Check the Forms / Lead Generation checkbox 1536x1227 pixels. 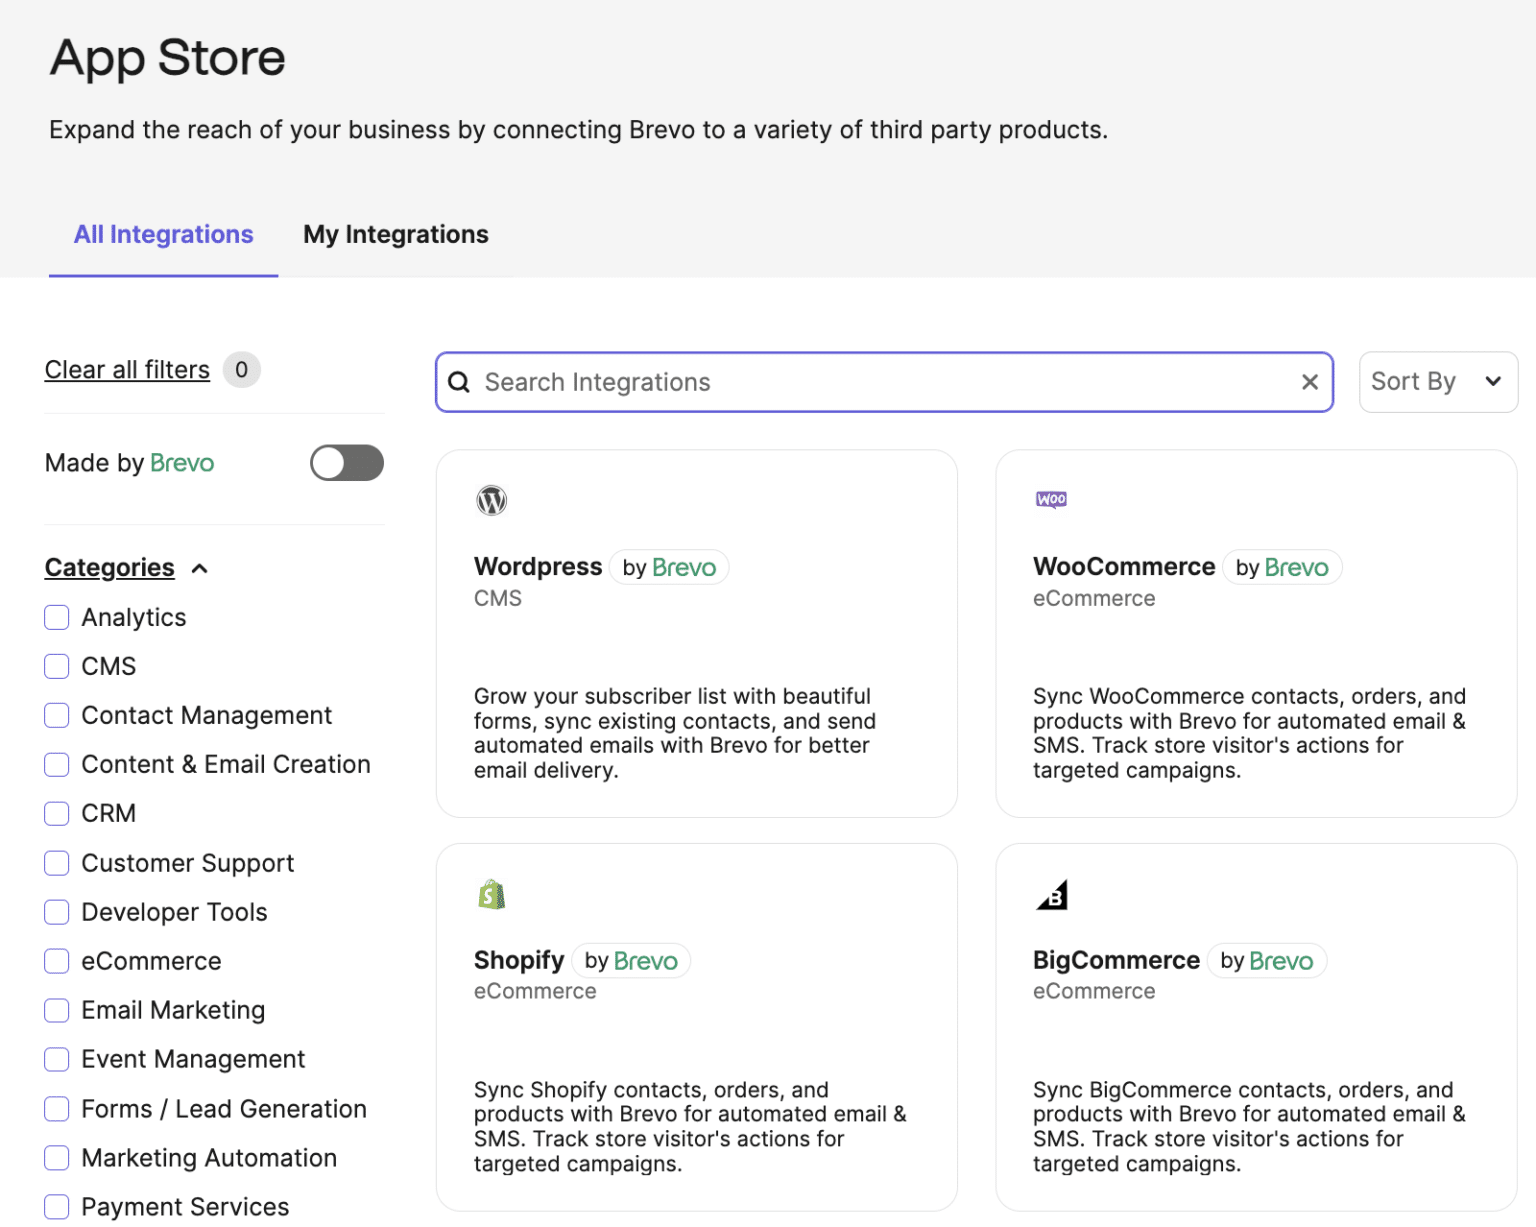point(57,1109)
